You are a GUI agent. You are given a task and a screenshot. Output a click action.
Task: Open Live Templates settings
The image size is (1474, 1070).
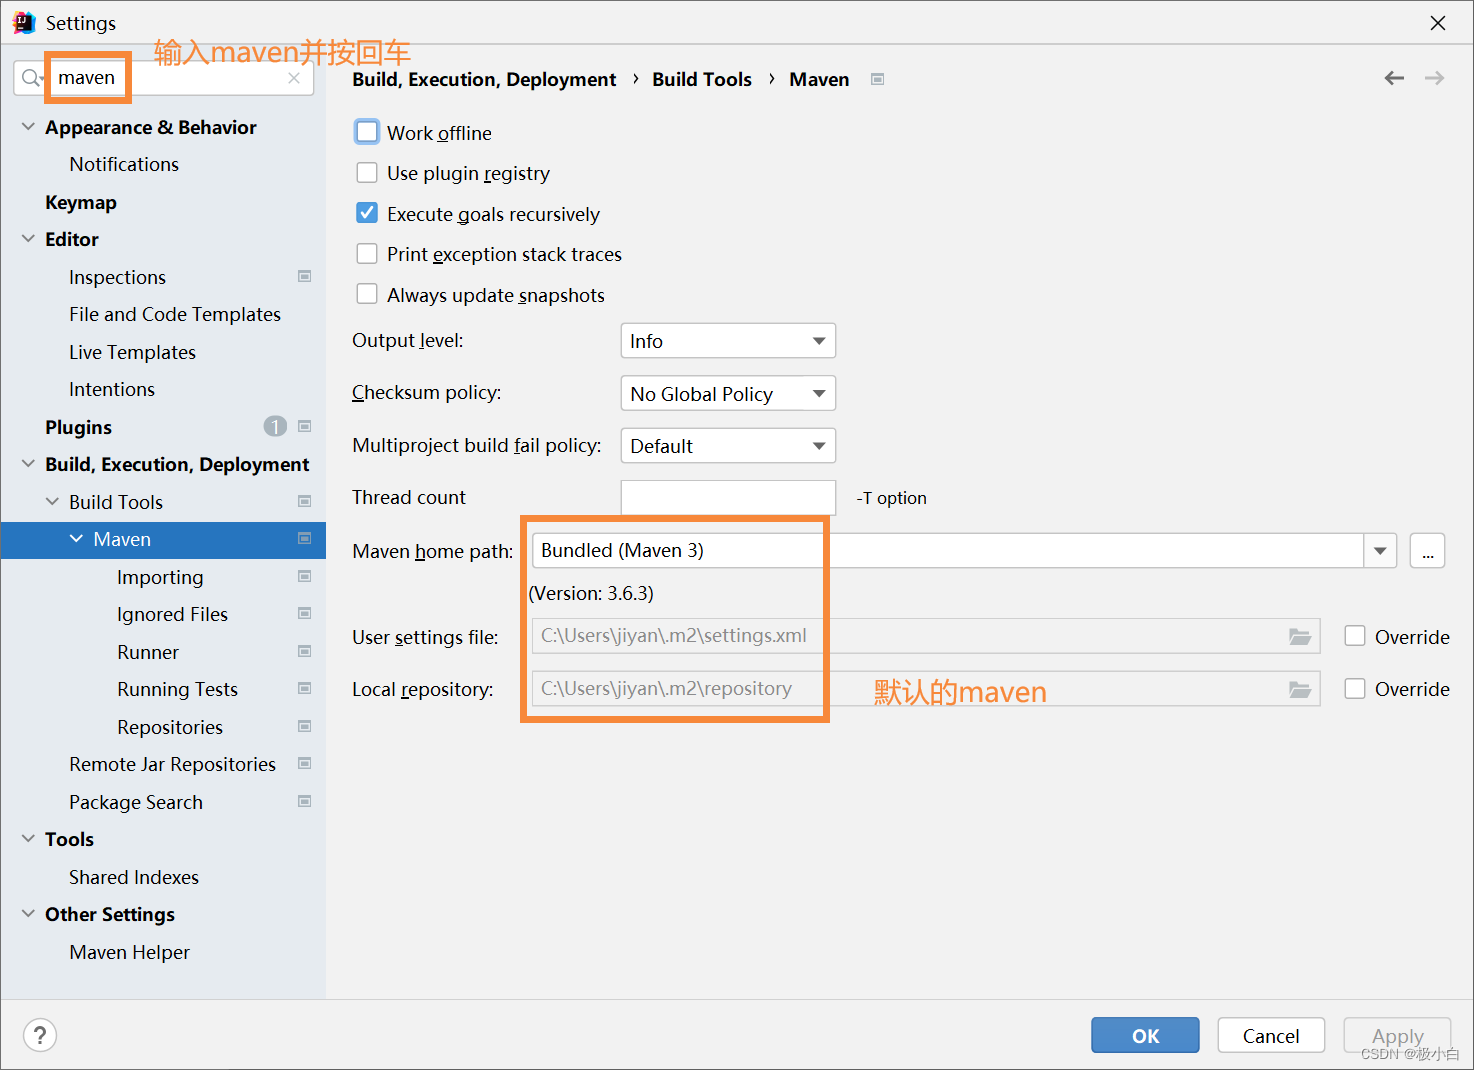[132, 352]
